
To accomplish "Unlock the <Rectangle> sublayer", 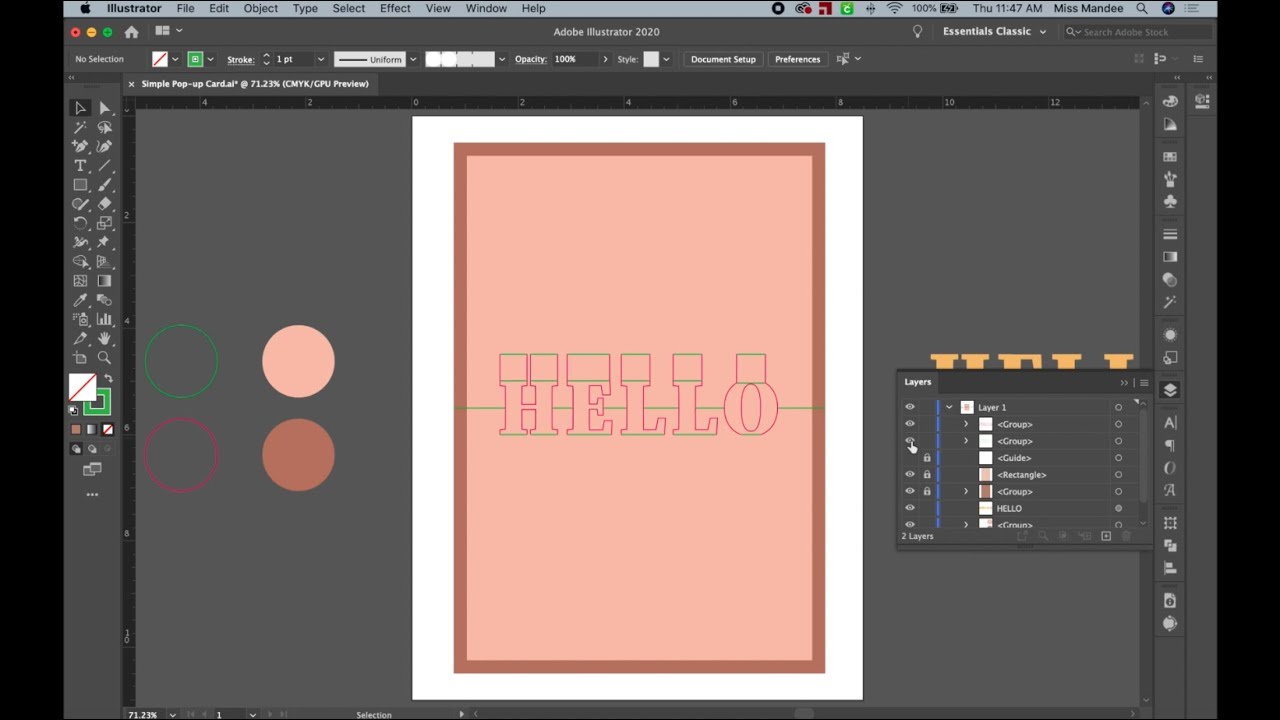I will click(x=927, y=475).
